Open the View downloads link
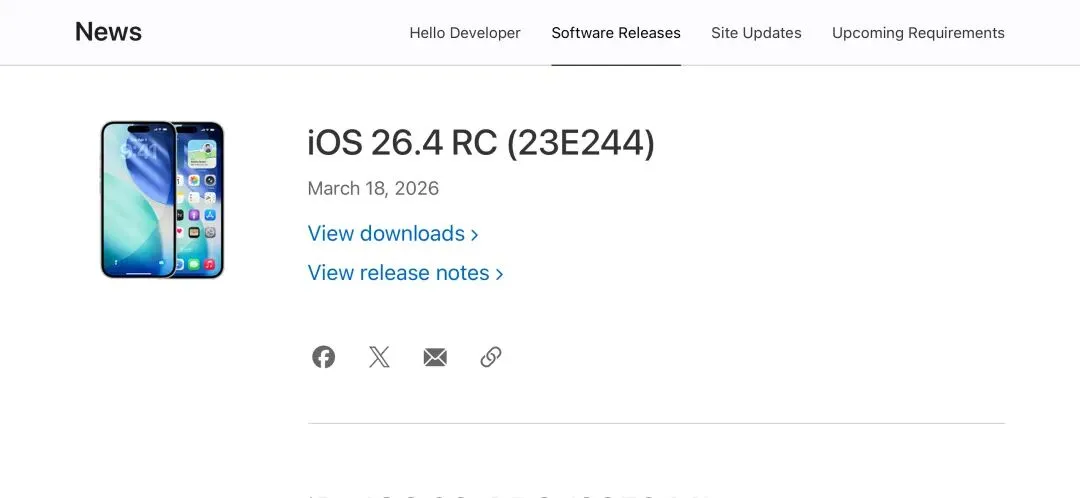 click(393, 234)
